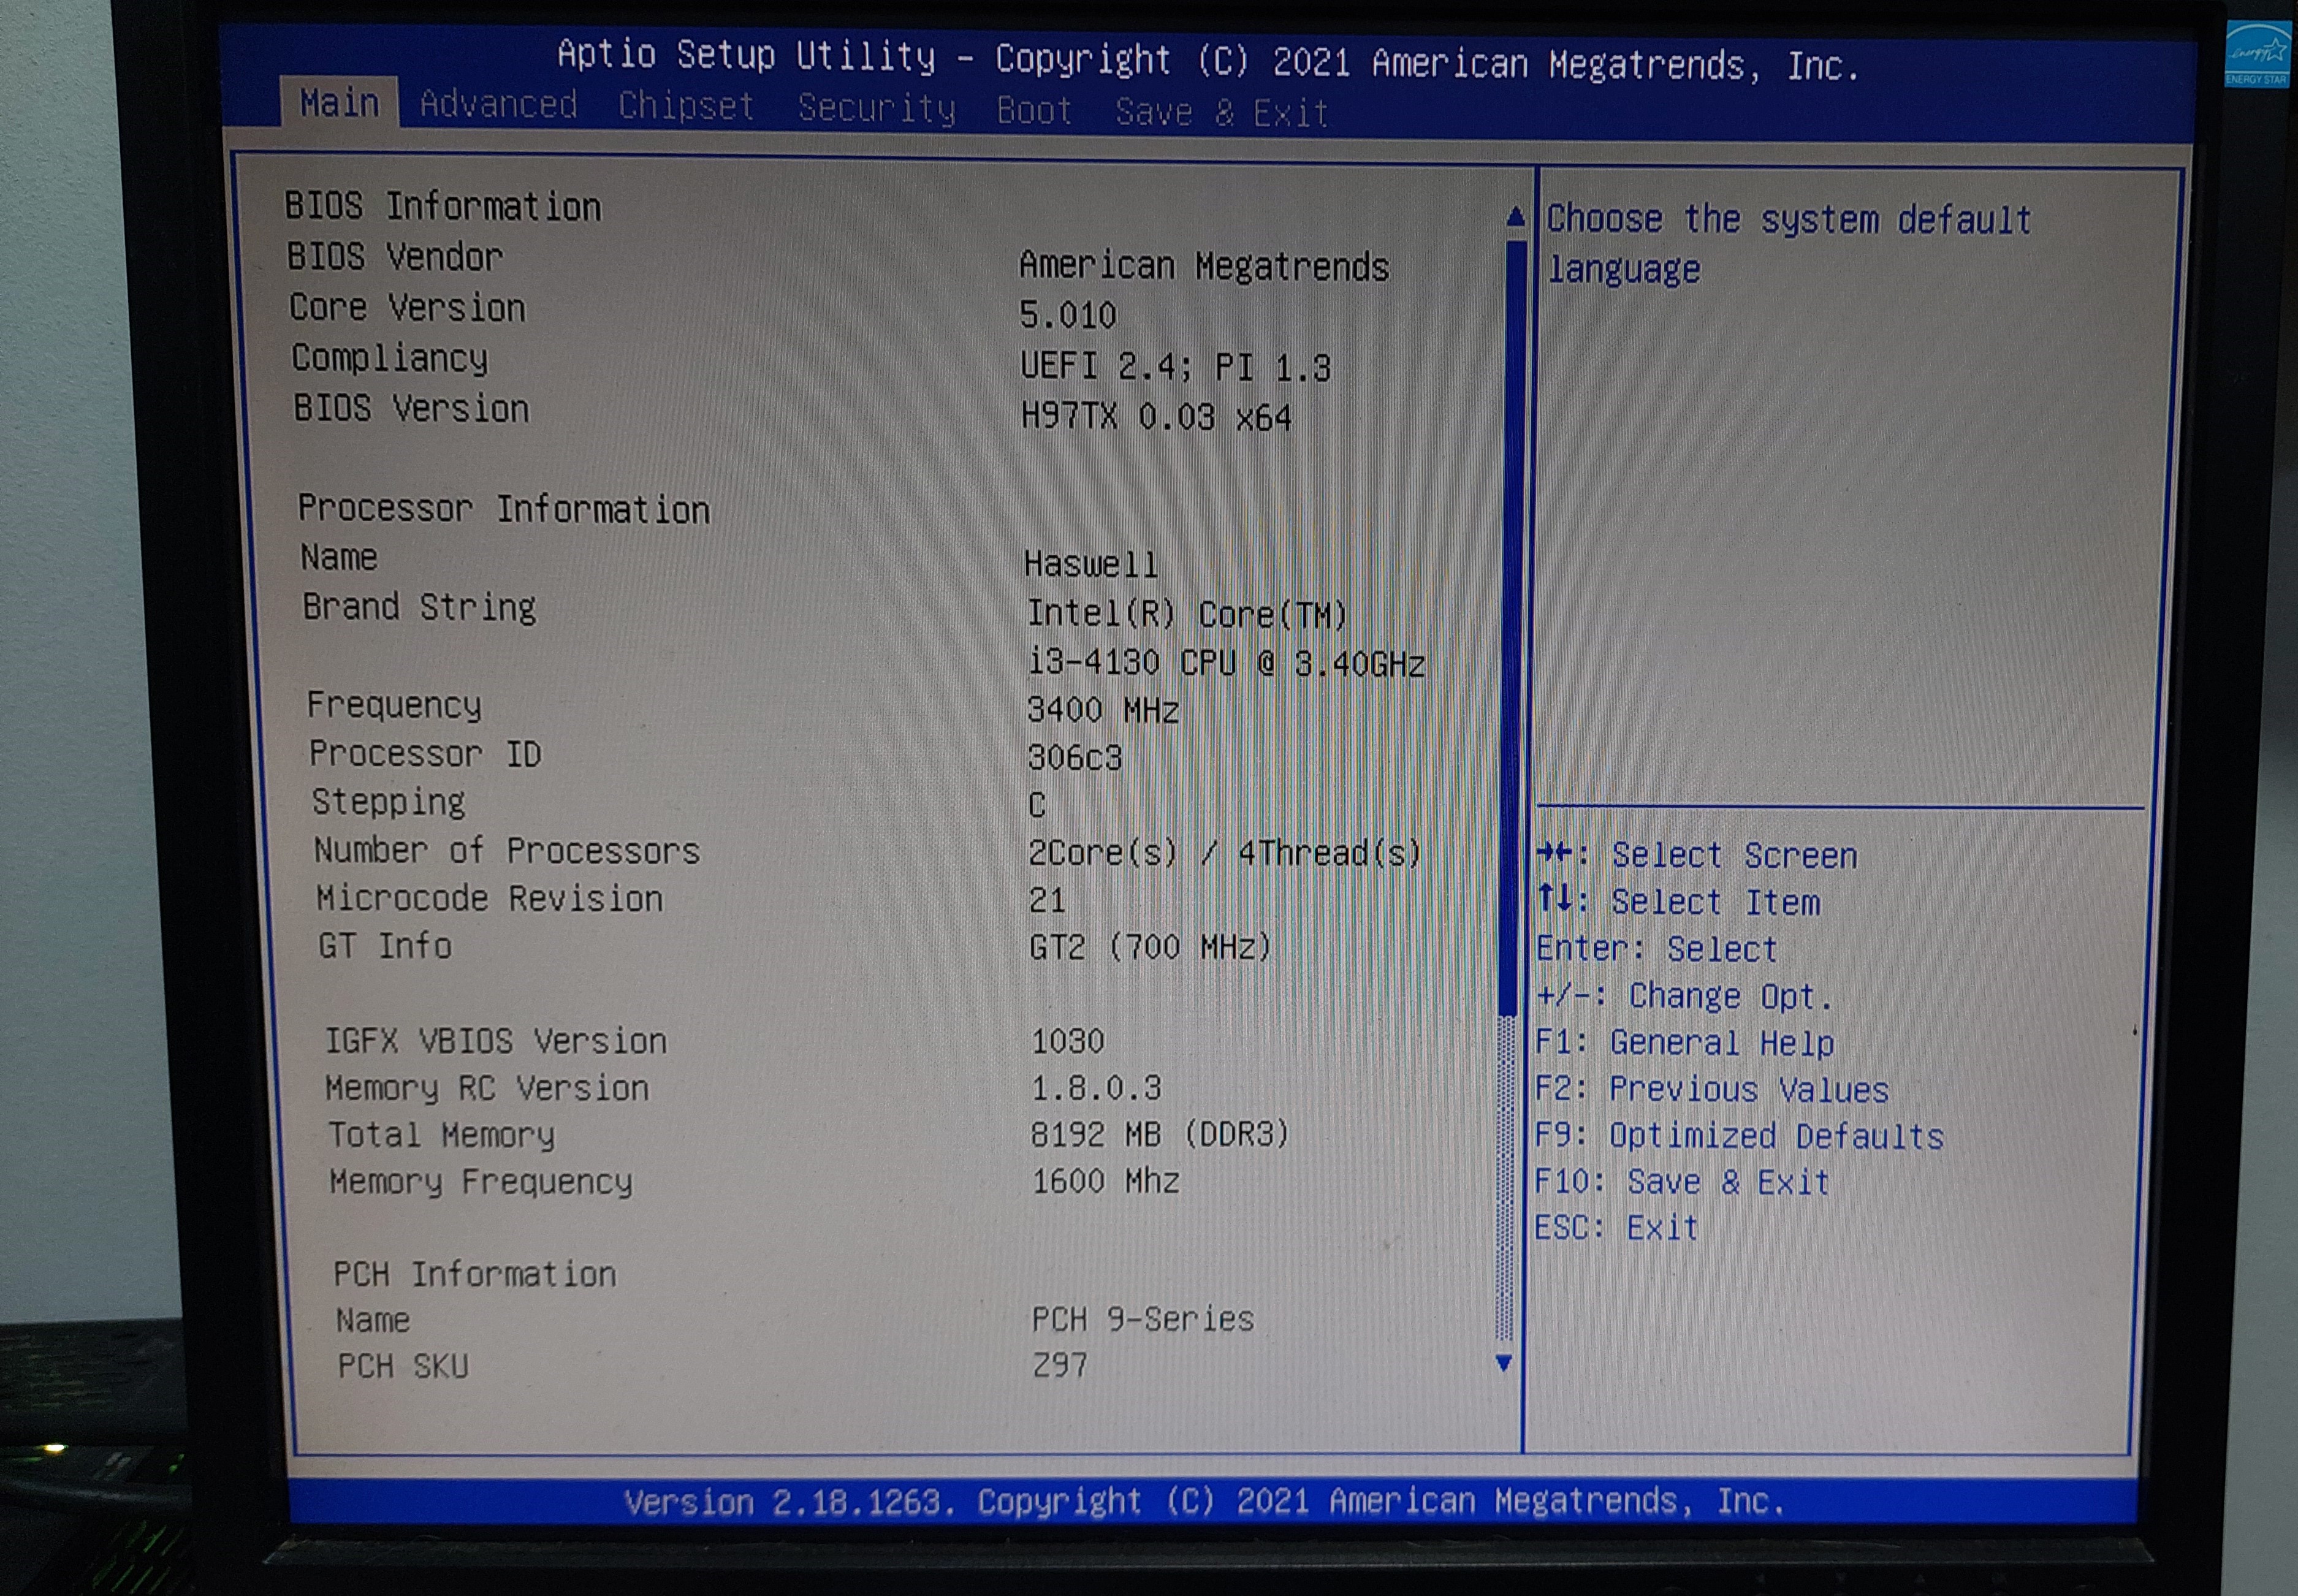Click the '+/-: Change Opt.' key hint
Screen dimensions: 2298x1596
(x=1685, y=996)
